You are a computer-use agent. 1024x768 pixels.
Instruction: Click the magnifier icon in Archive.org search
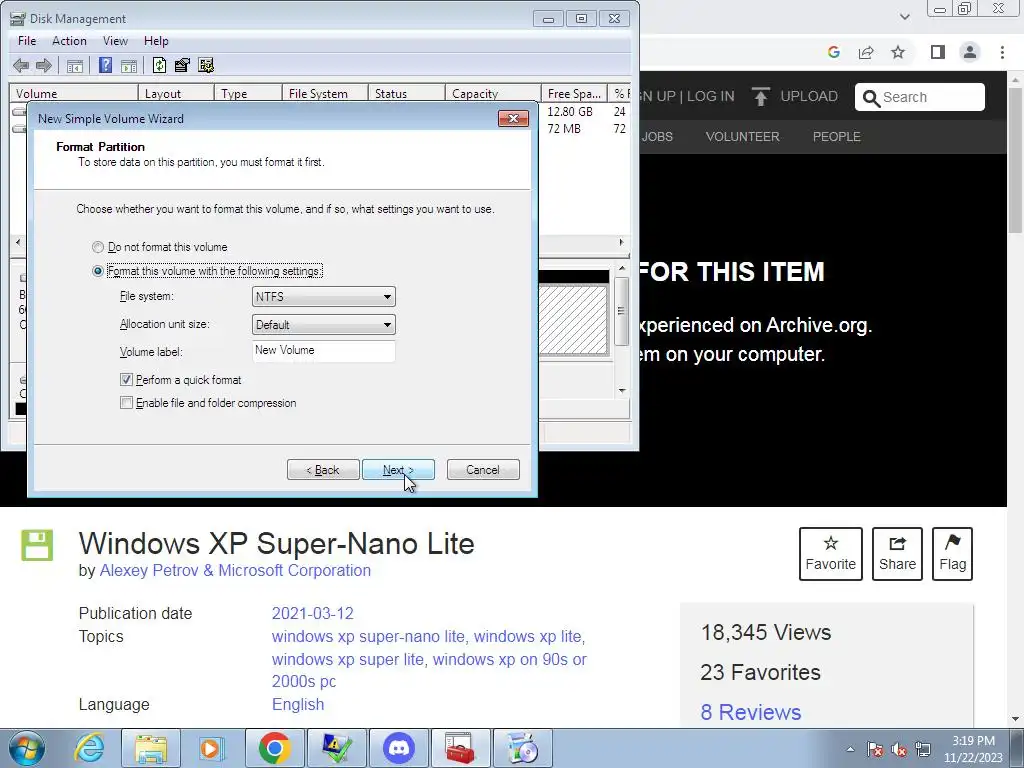(x=871, y=98)
